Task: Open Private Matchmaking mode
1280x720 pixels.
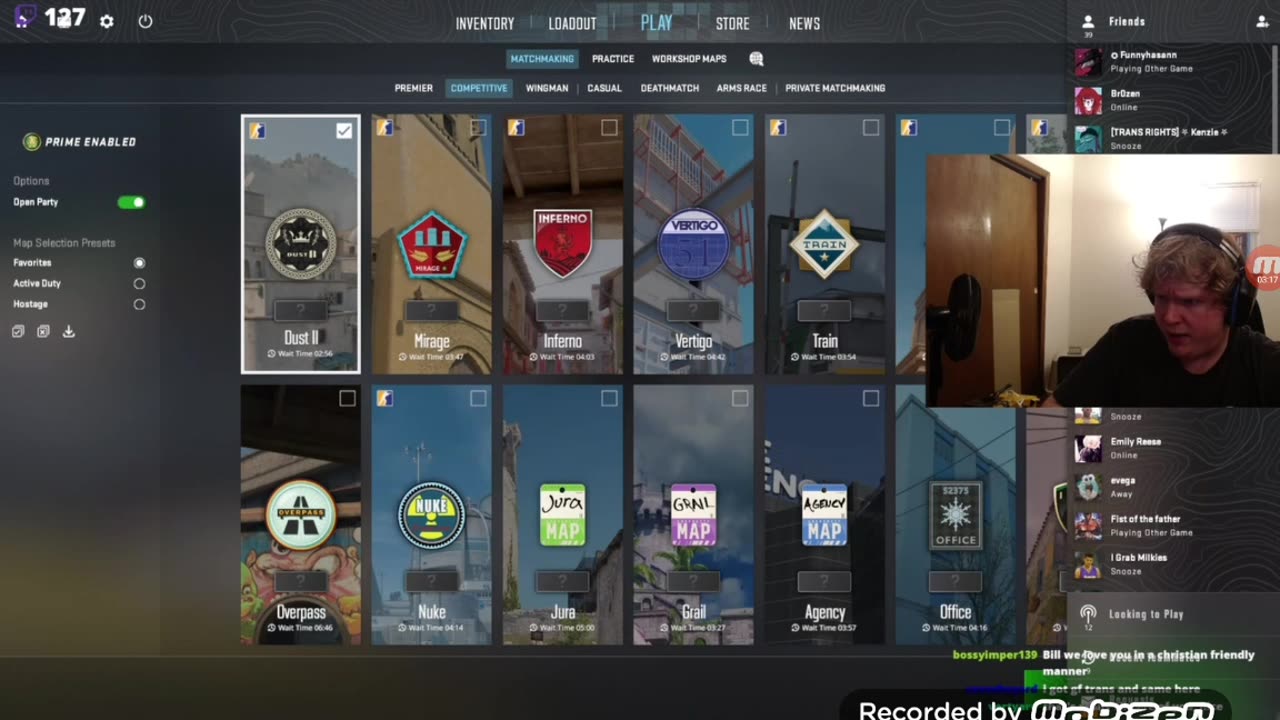Action: tap(835, 88)
